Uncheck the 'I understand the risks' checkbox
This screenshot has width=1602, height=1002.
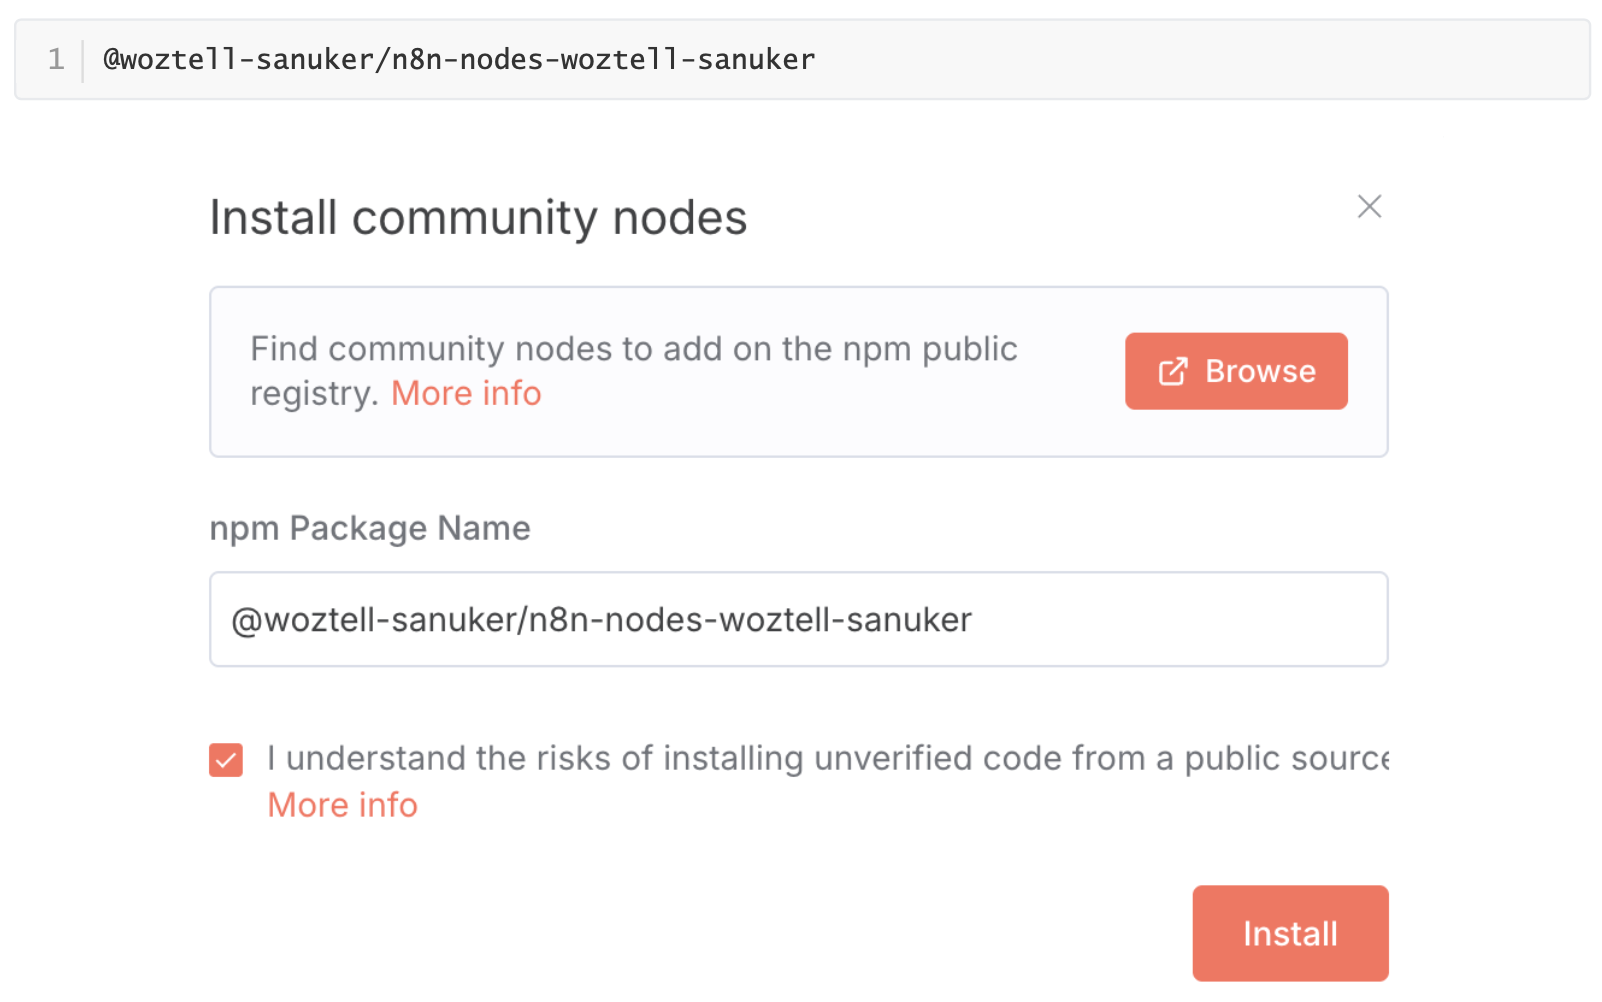point(226,760)
